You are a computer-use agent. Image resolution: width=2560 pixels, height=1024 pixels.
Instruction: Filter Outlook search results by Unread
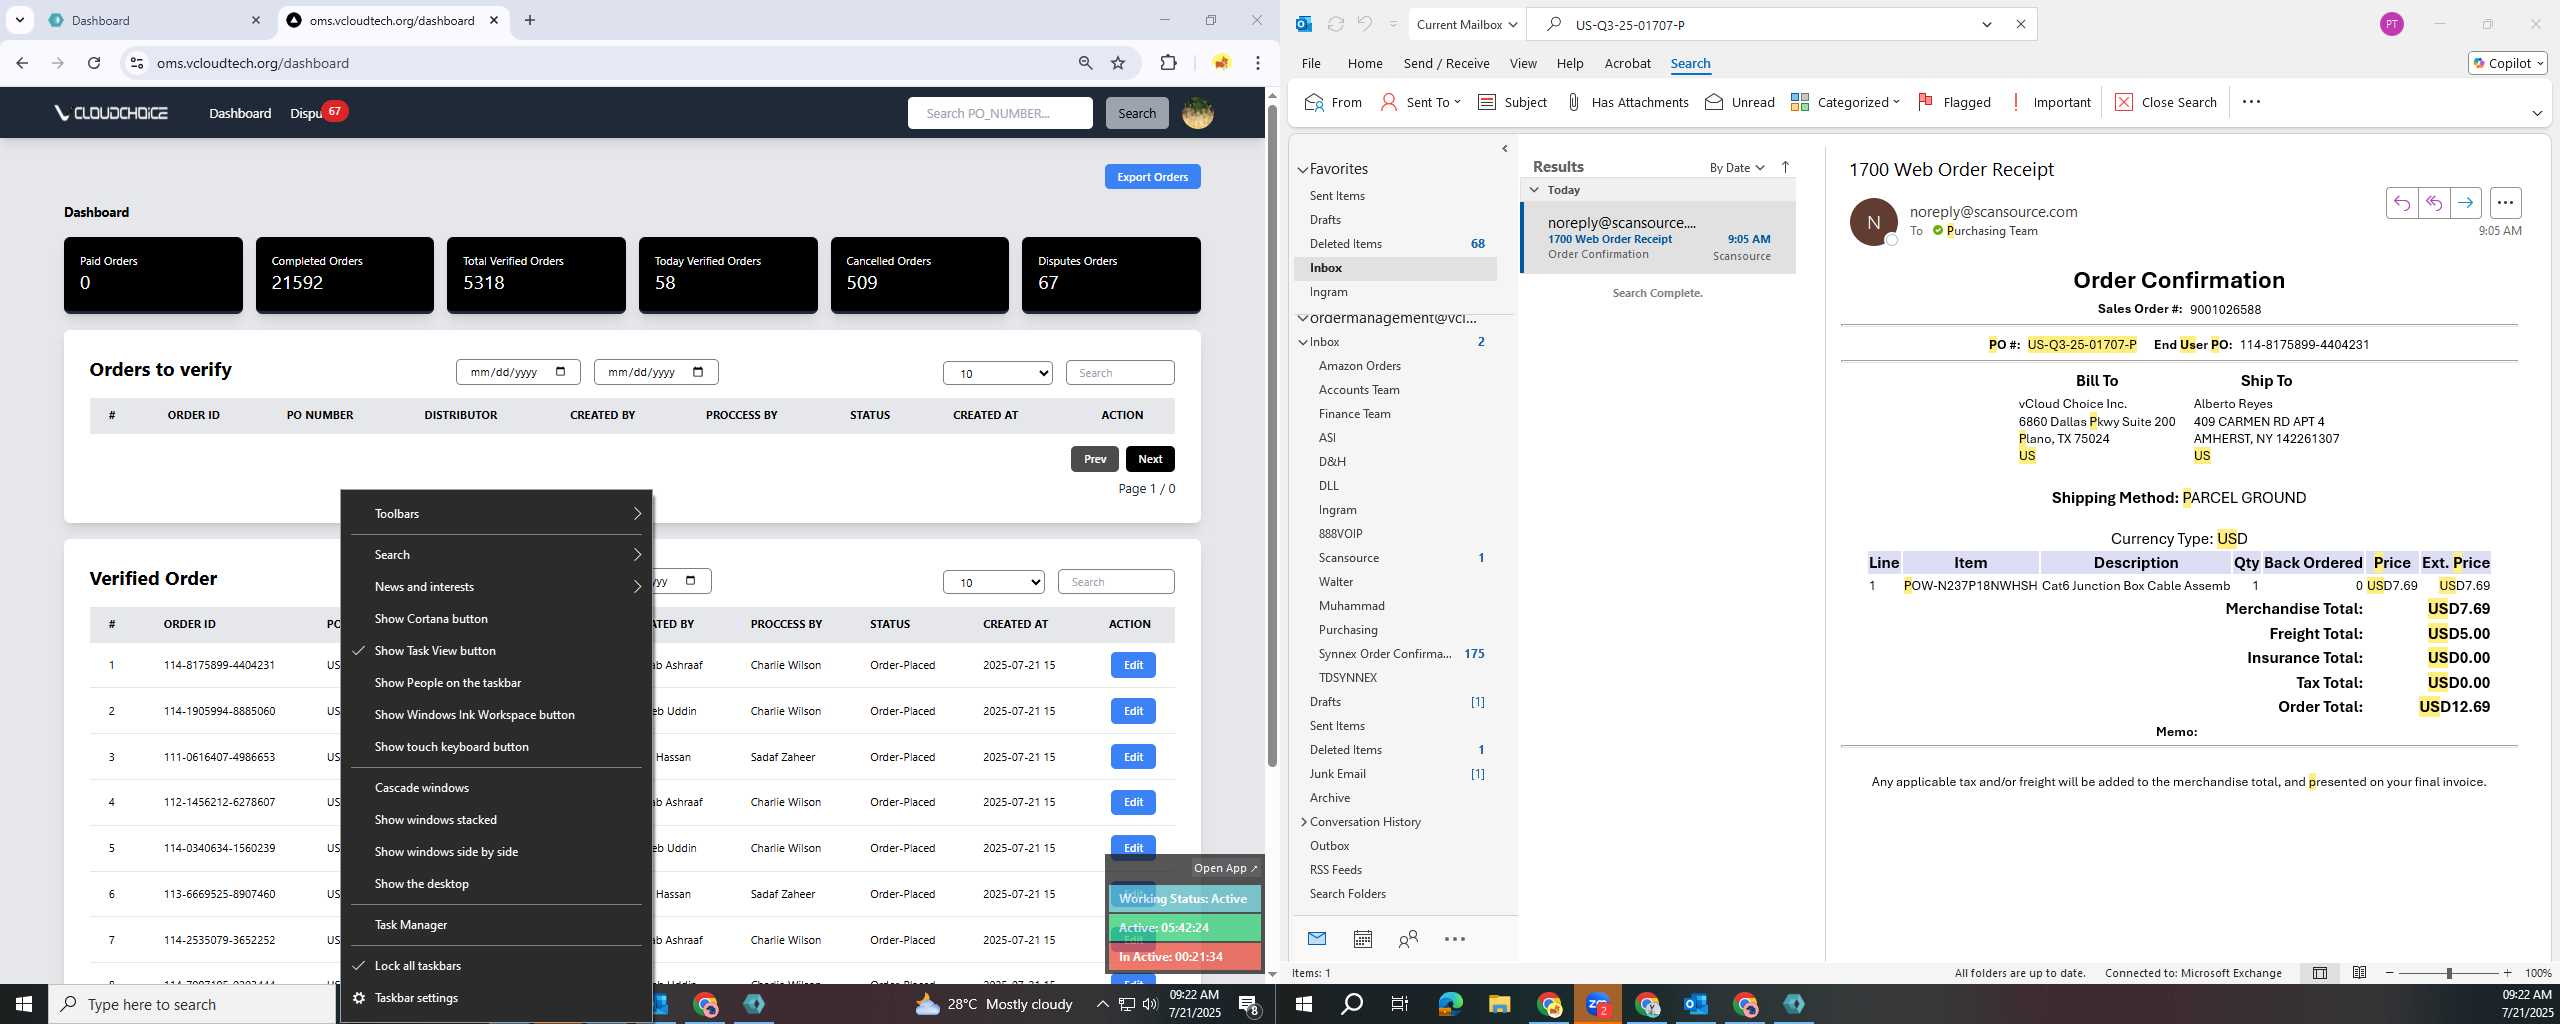point(1740,102)
